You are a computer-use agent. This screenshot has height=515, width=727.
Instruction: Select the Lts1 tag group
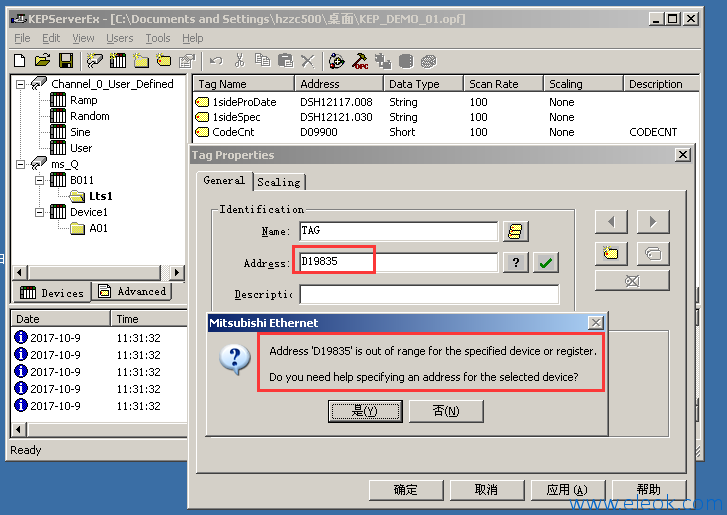(x=101, y=196)
